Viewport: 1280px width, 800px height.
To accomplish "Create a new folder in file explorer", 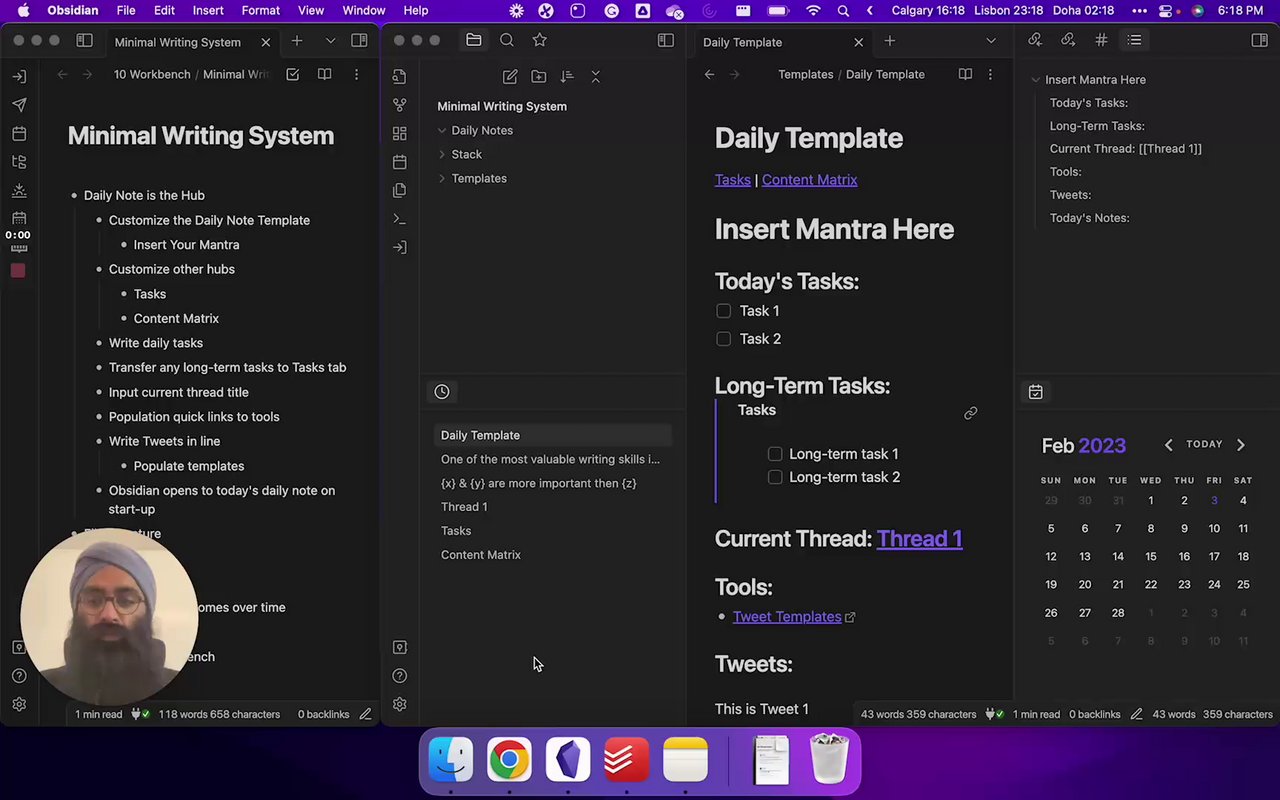I will pos(539,76).
